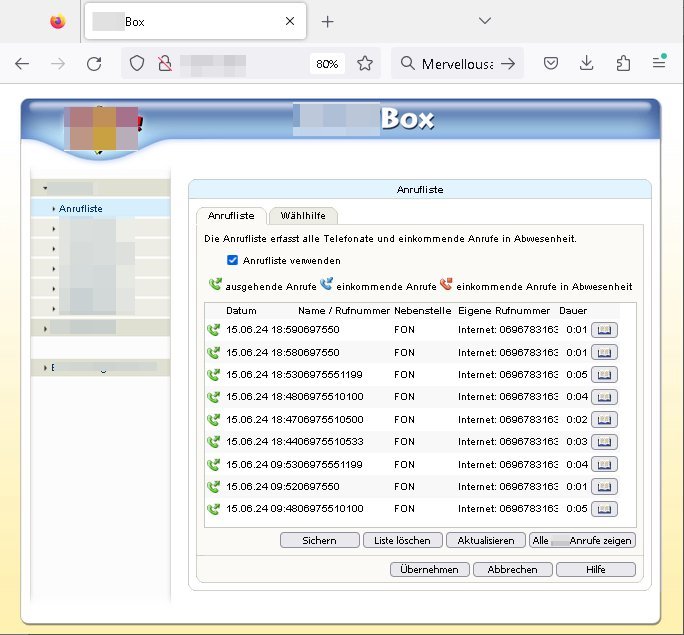Viewport: 684px width, 635px height.
Task: Click the 'Name / Rufnummer' column header
Action: point(344,311)
